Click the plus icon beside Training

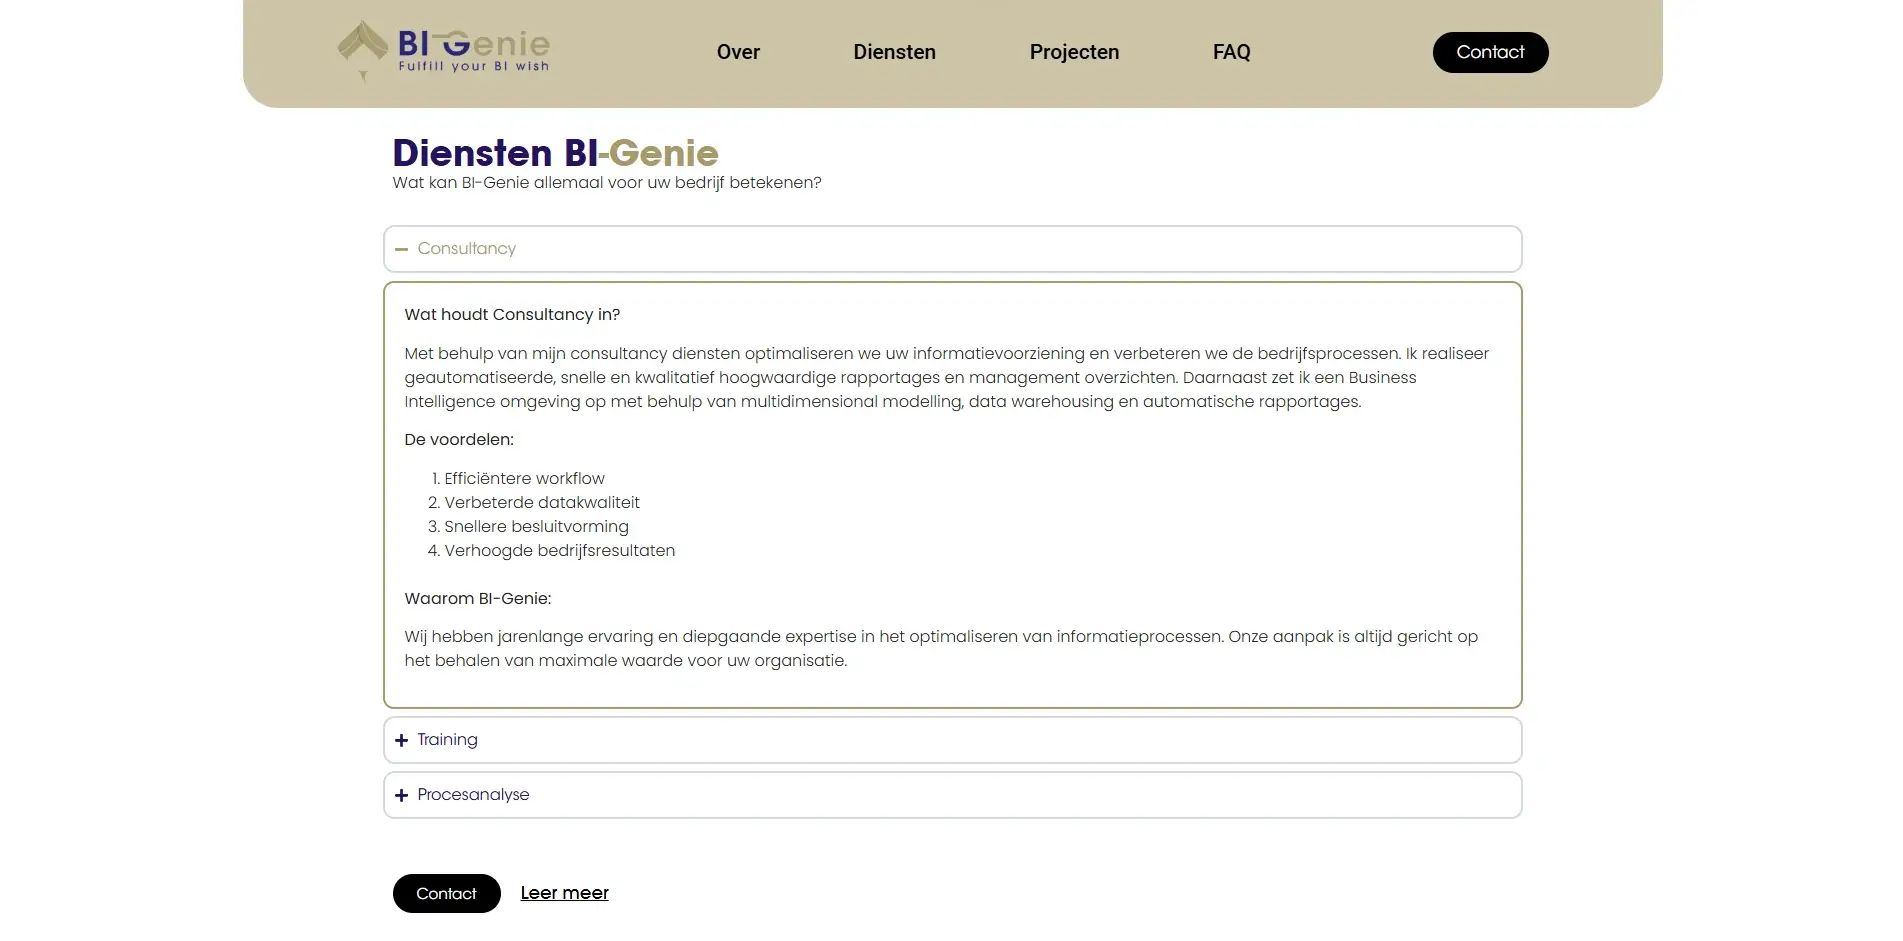pos(401,740)
